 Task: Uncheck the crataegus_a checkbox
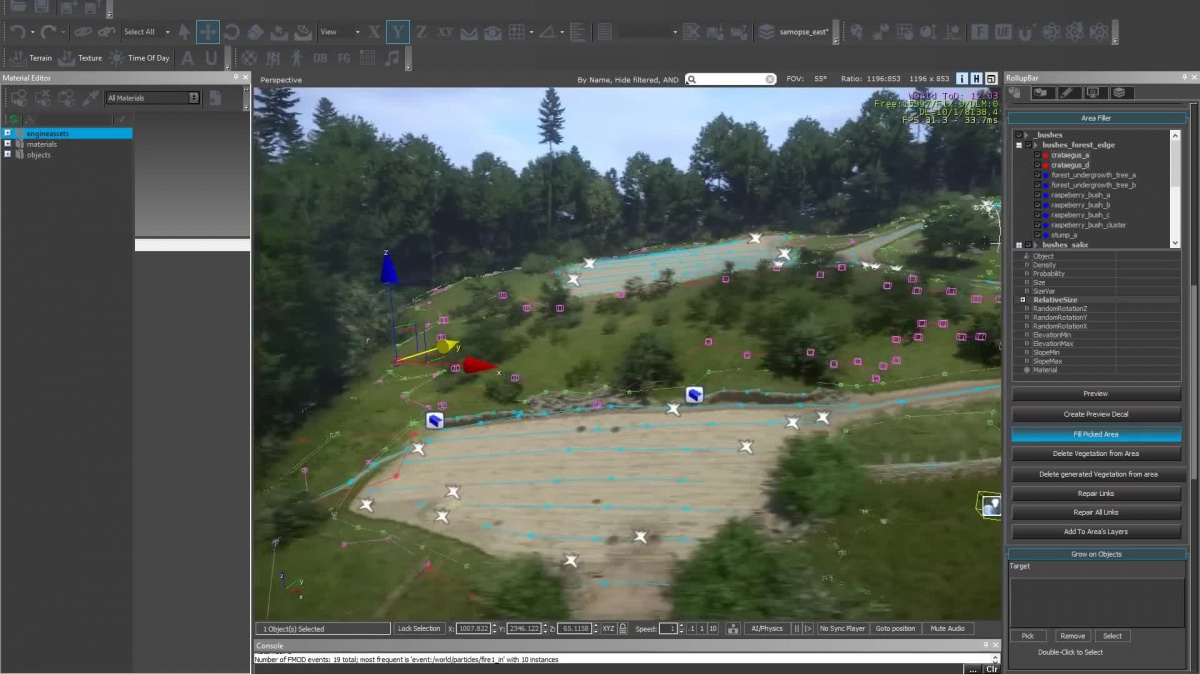[1037, 155]
